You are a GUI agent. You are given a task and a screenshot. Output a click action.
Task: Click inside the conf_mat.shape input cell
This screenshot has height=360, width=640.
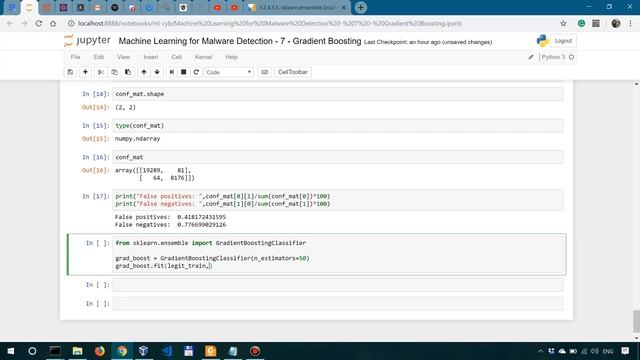click(x=338, y=94)
